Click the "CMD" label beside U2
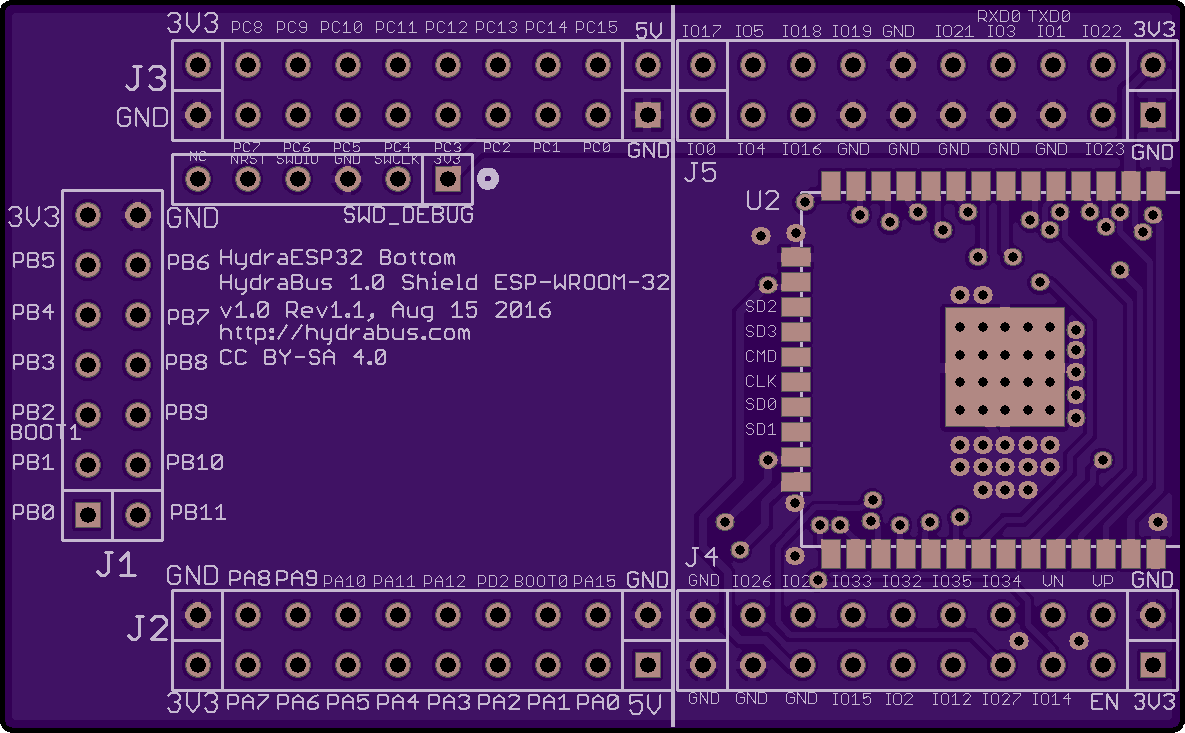 (761, 356)
